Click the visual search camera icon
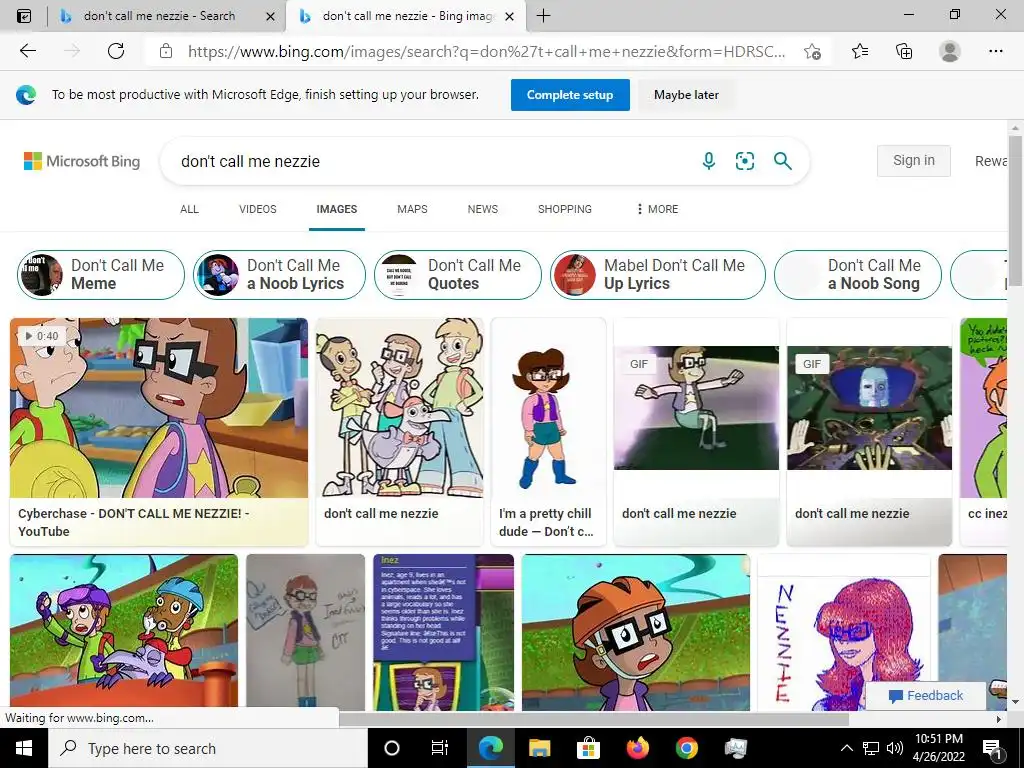This screenshot has width=1024, height=768. pos(744,161)
